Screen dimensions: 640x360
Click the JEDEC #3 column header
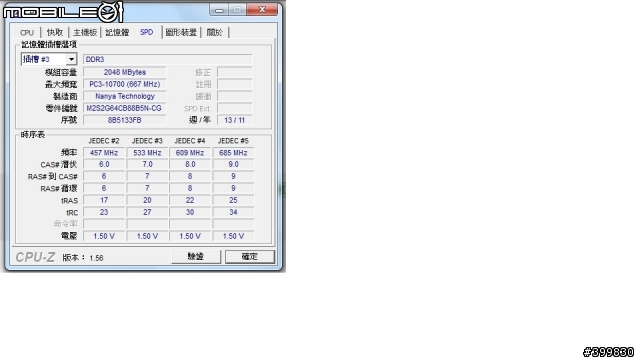tap(147, 141)
